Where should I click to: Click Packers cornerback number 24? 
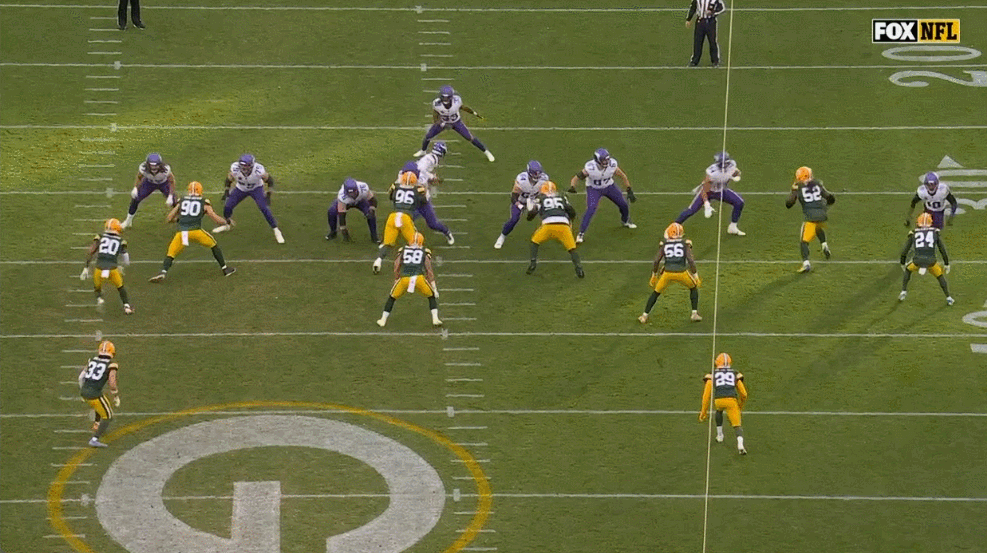tap(926, 259)
